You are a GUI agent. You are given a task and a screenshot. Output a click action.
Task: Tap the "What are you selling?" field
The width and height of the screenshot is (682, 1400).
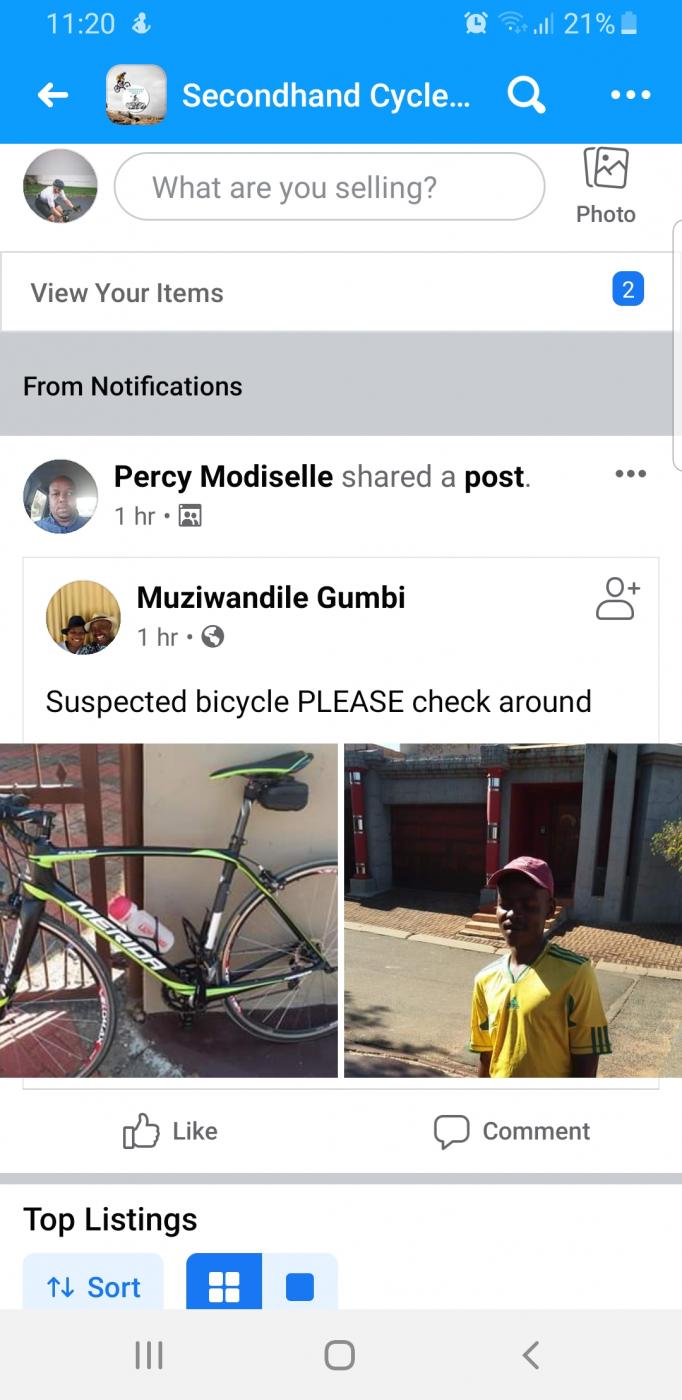tap(330, 187)
